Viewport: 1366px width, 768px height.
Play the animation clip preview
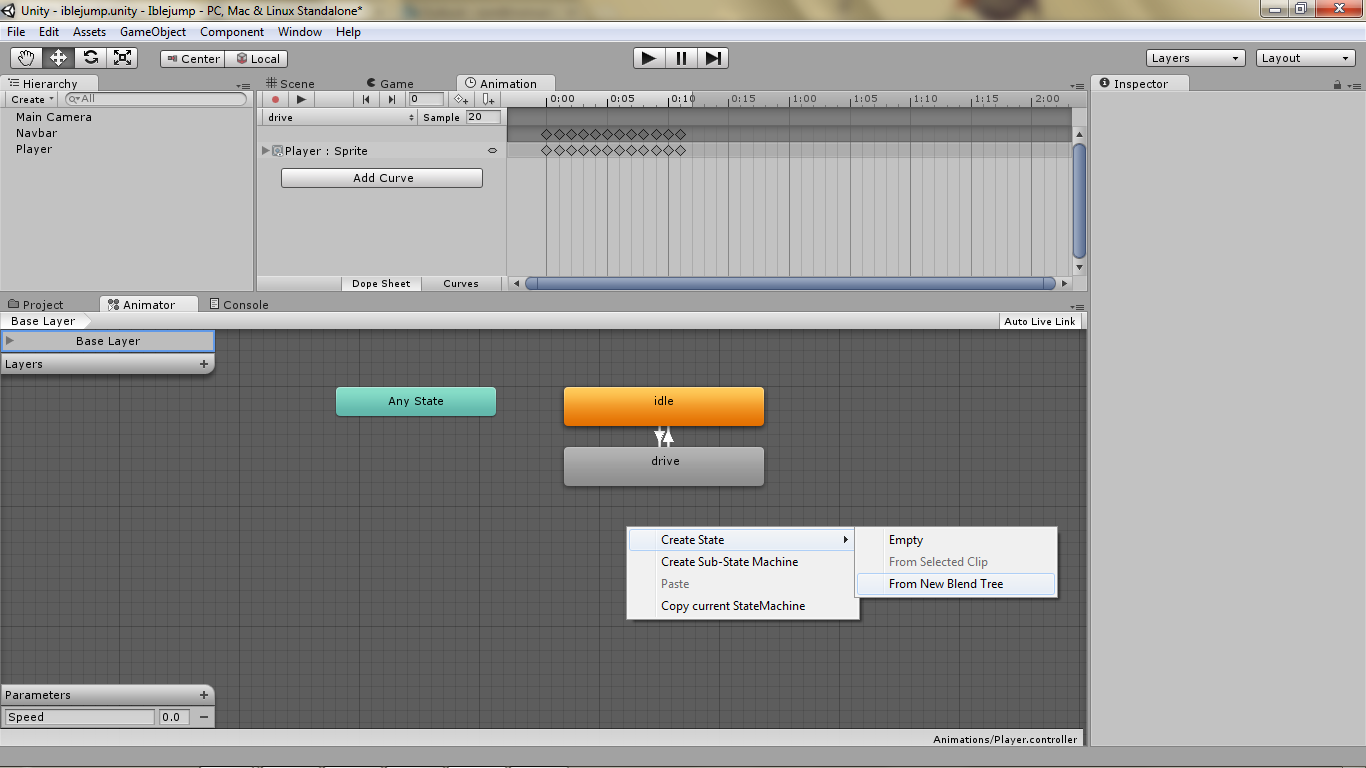[301, 99]
